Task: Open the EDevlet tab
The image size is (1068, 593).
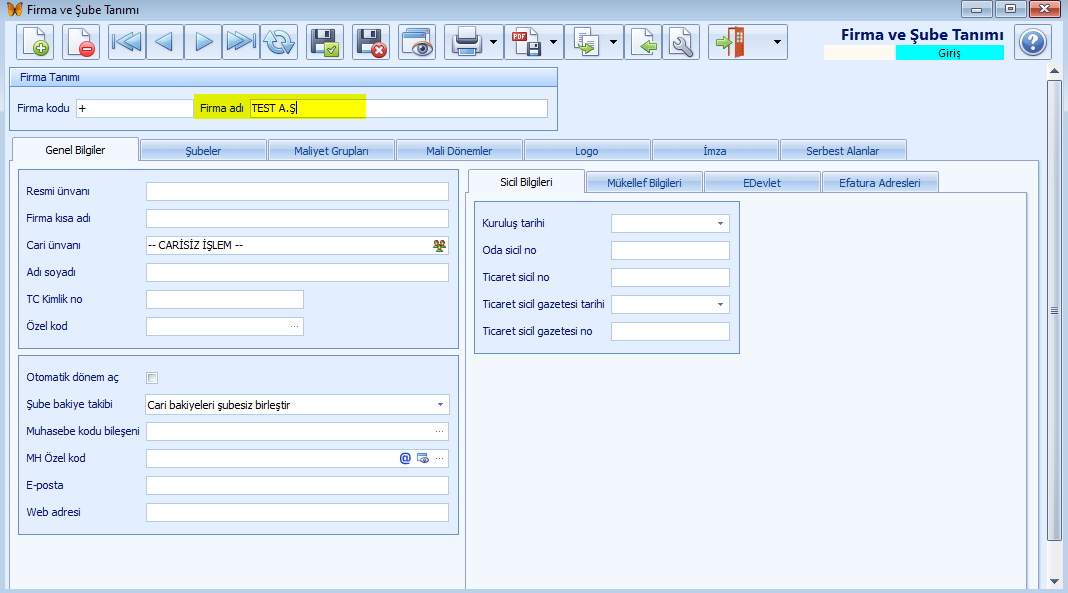Action: 761,182
